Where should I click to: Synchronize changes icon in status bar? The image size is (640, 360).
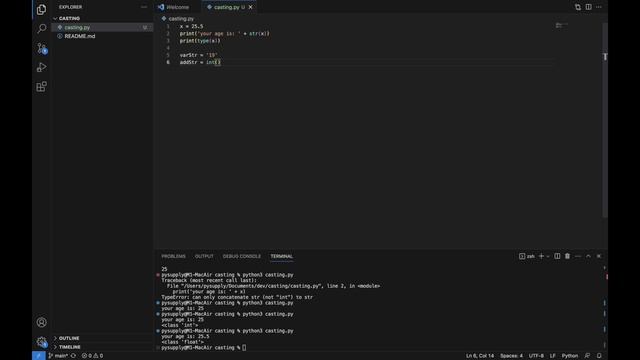click(x=73, y=356)
